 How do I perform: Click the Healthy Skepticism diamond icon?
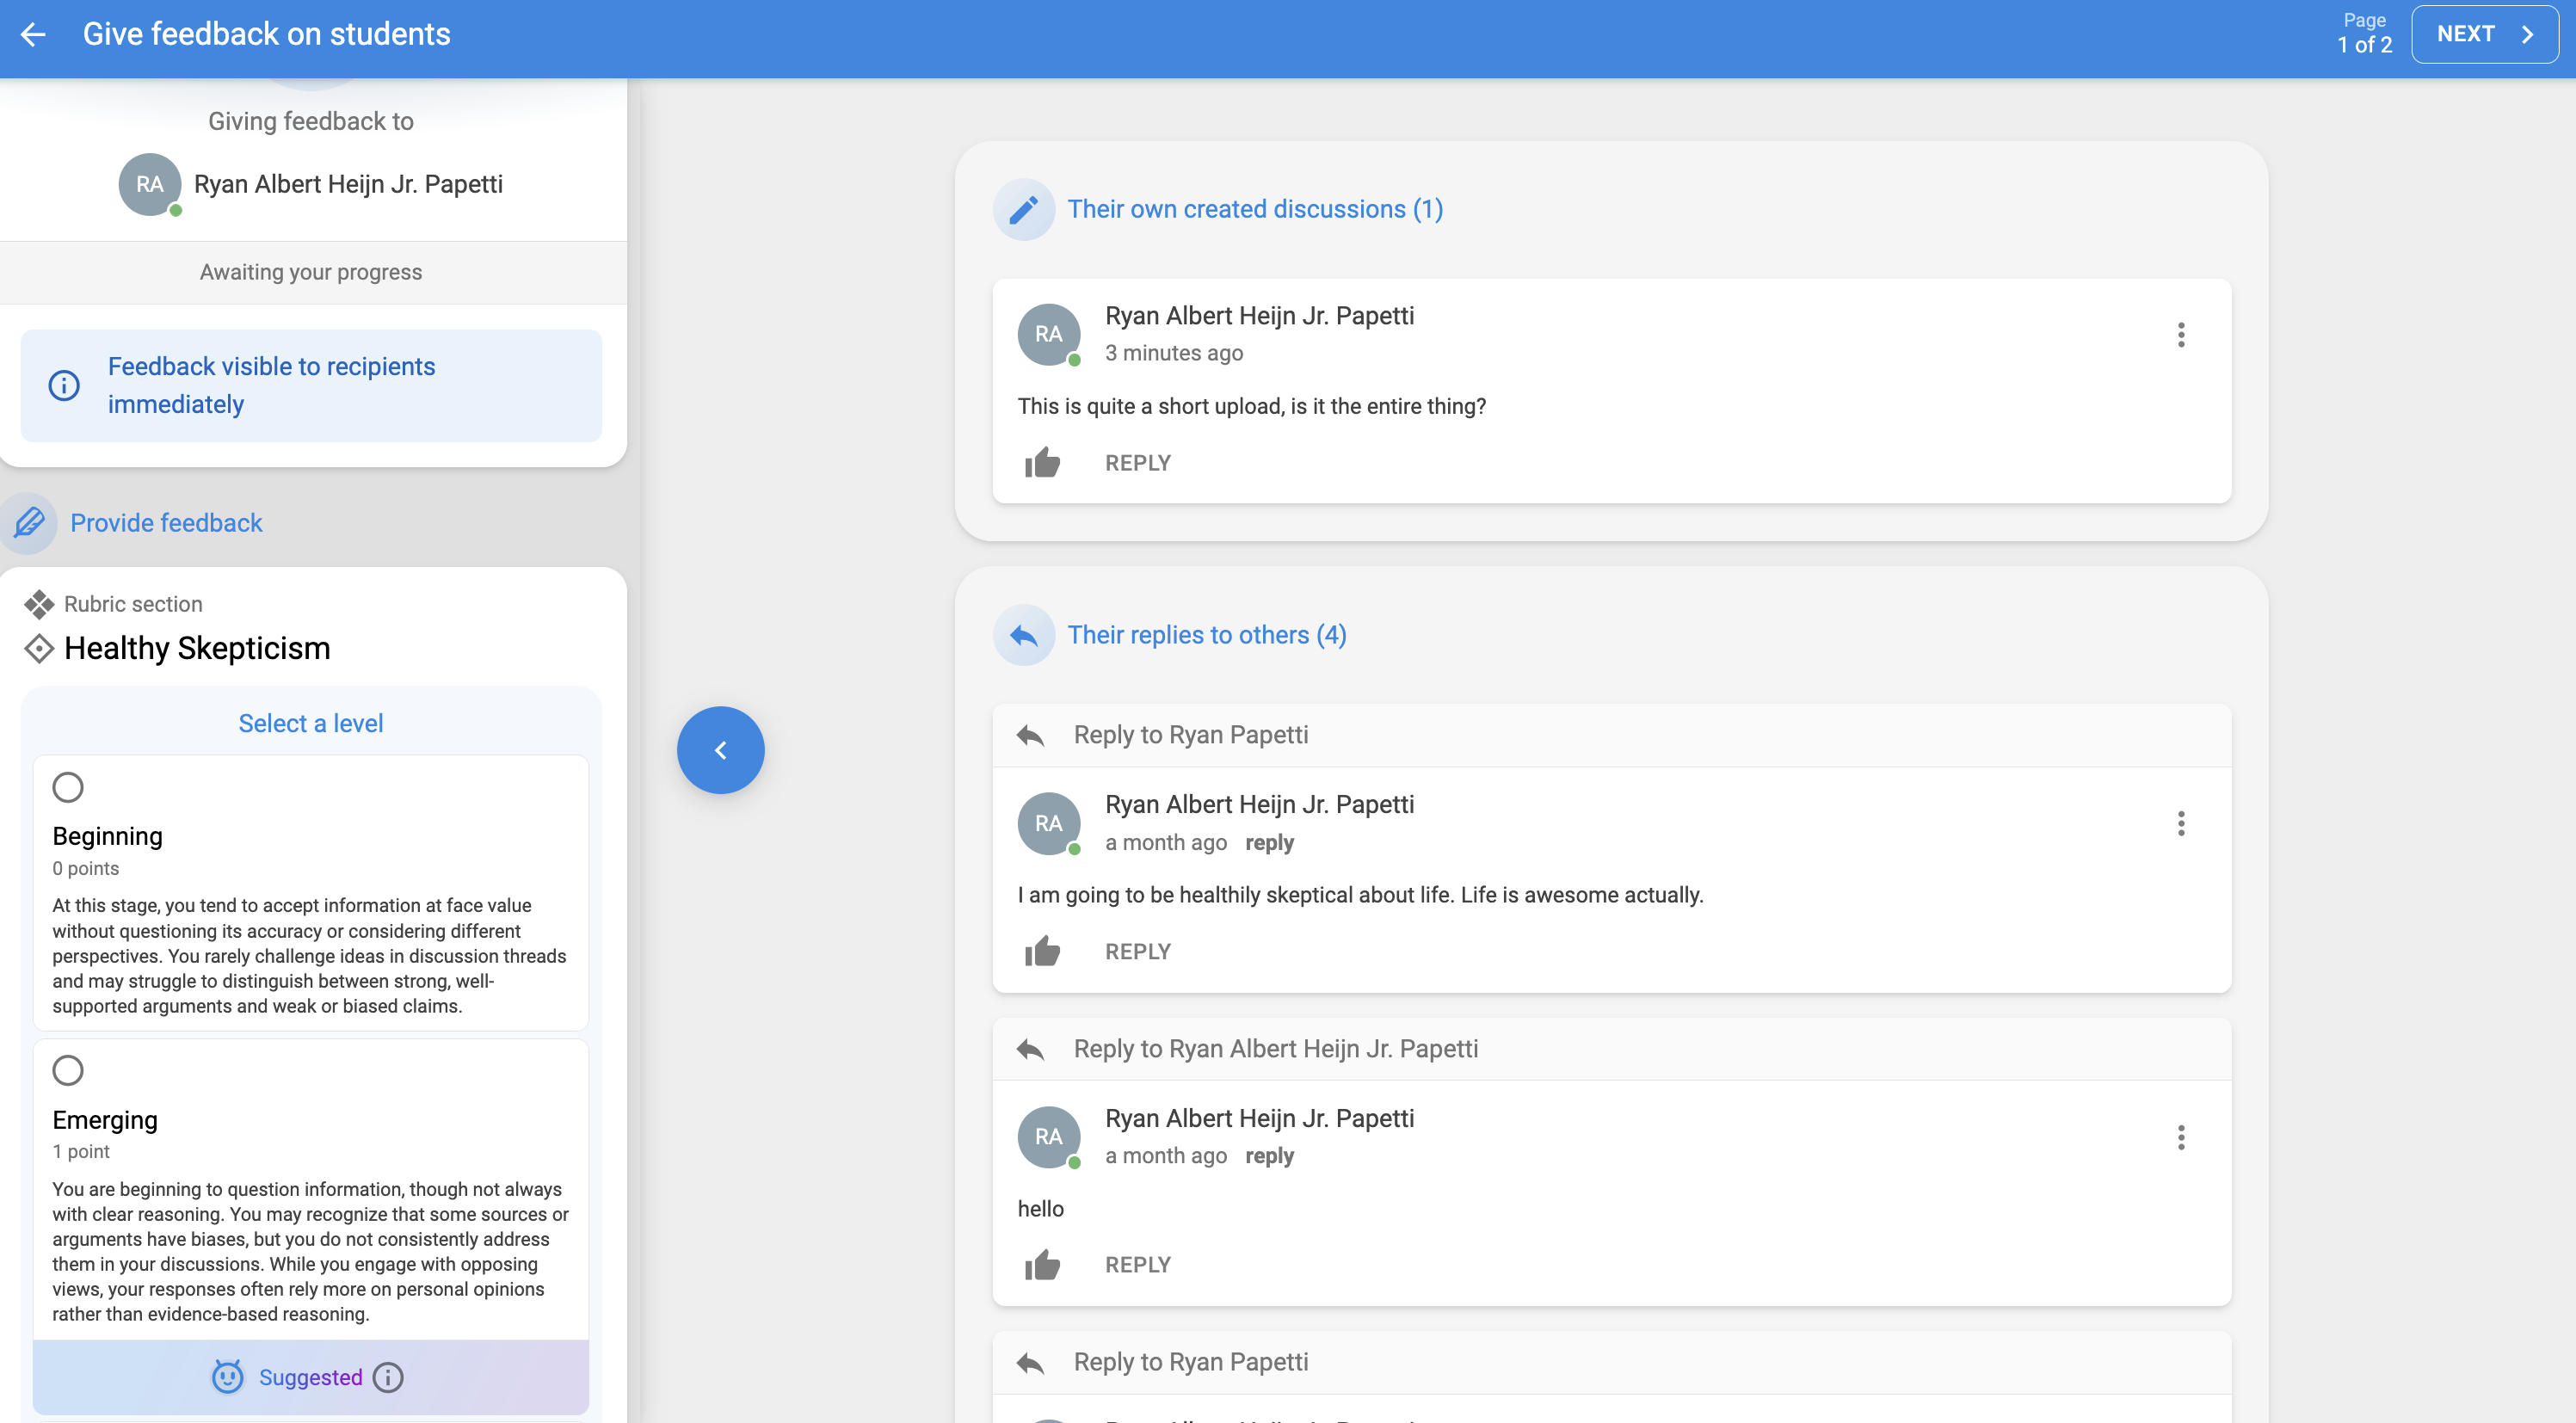38,648
